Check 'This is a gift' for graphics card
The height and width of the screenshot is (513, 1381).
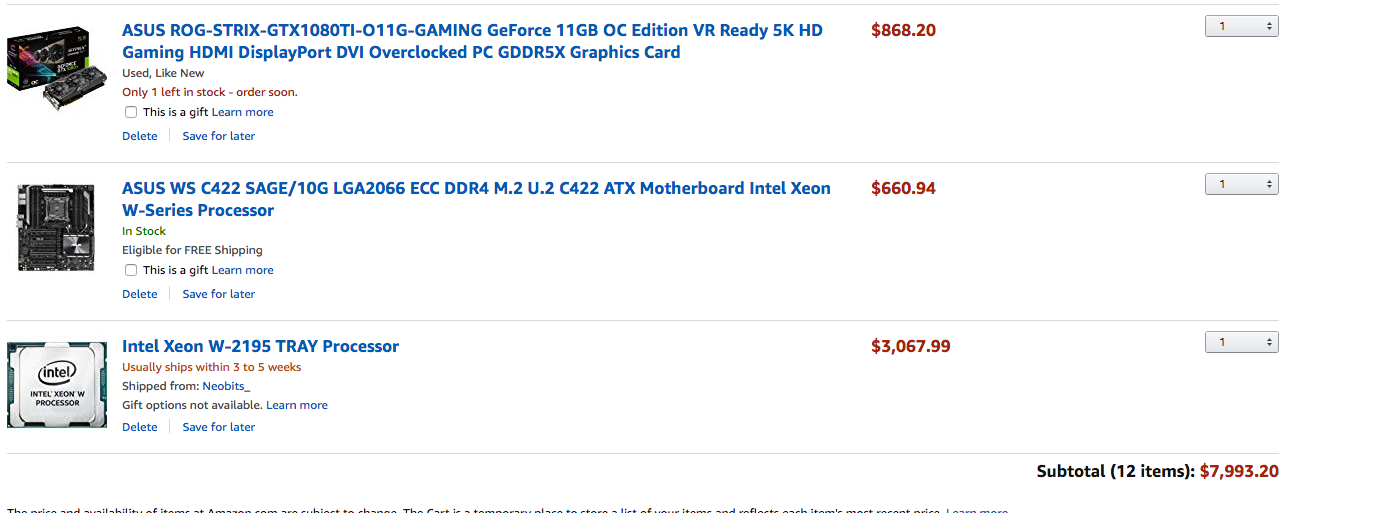[131, 112]
